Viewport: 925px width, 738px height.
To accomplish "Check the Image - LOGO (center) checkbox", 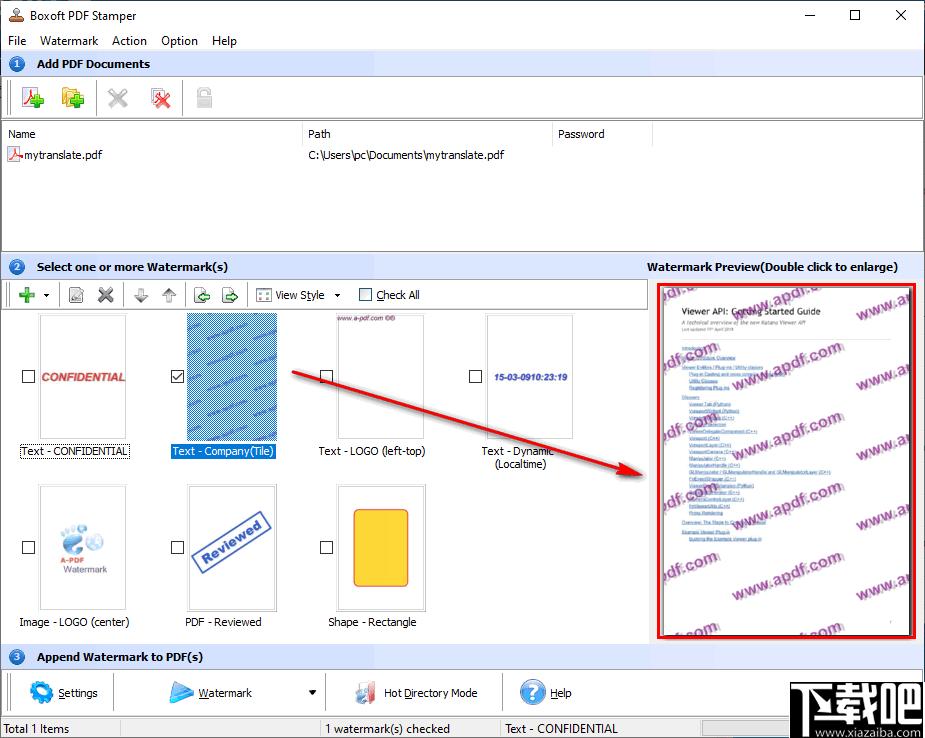I will coord(28,547).
